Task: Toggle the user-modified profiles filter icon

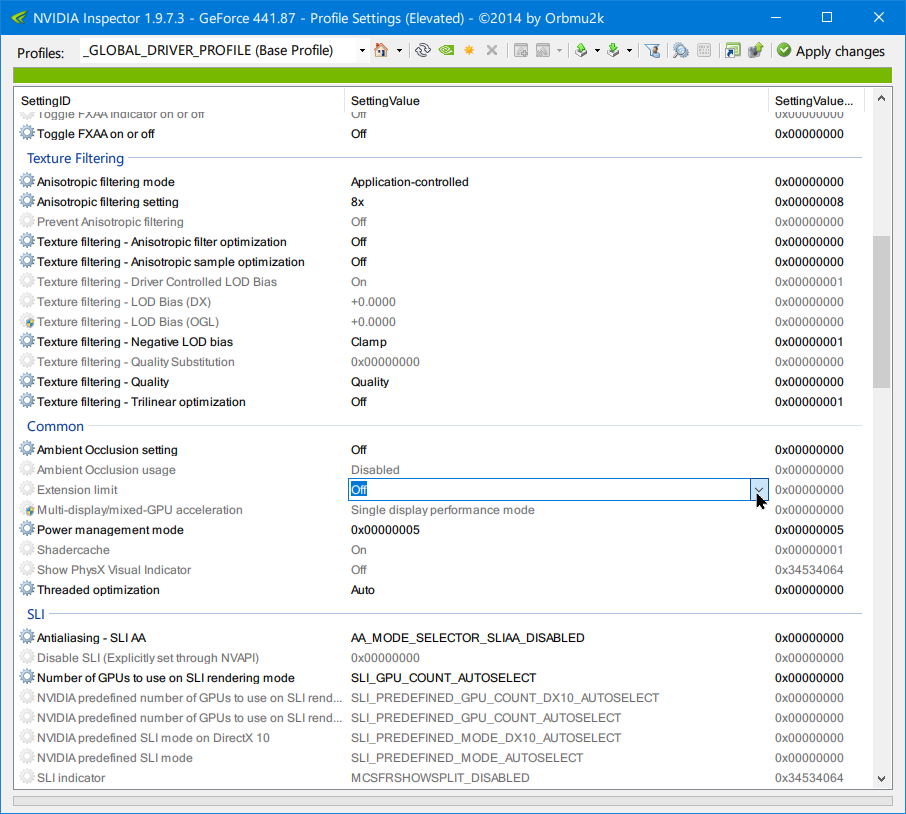Action: (x=653, y=51)
